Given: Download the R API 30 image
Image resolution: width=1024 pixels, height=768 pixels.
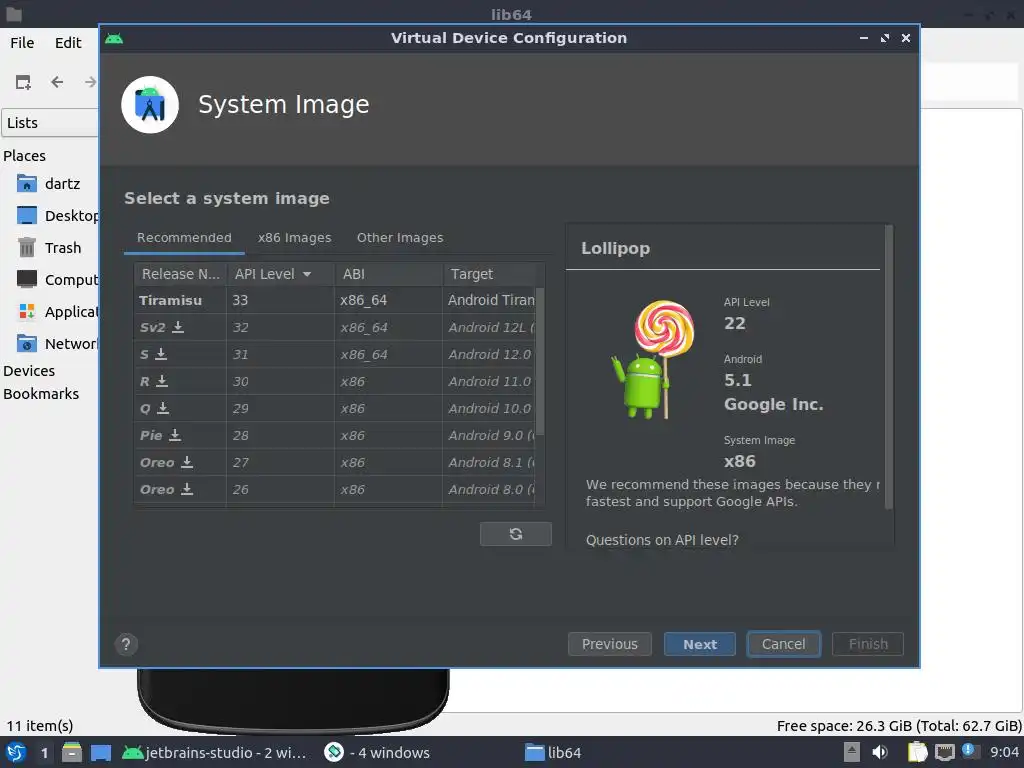Looking at the screenshot, I should click(x=162, y=381).
